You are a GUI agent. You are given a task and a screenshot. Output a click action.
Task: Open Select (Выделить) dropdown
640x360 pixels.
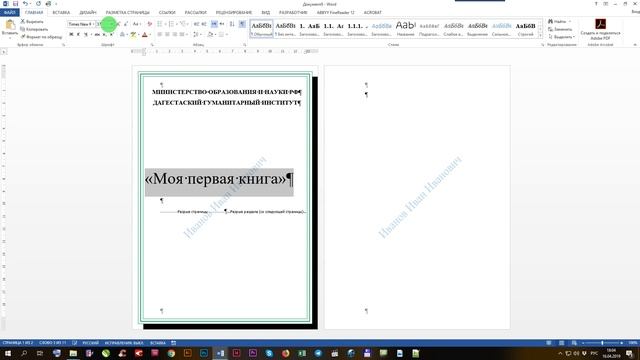pos(562,37)
